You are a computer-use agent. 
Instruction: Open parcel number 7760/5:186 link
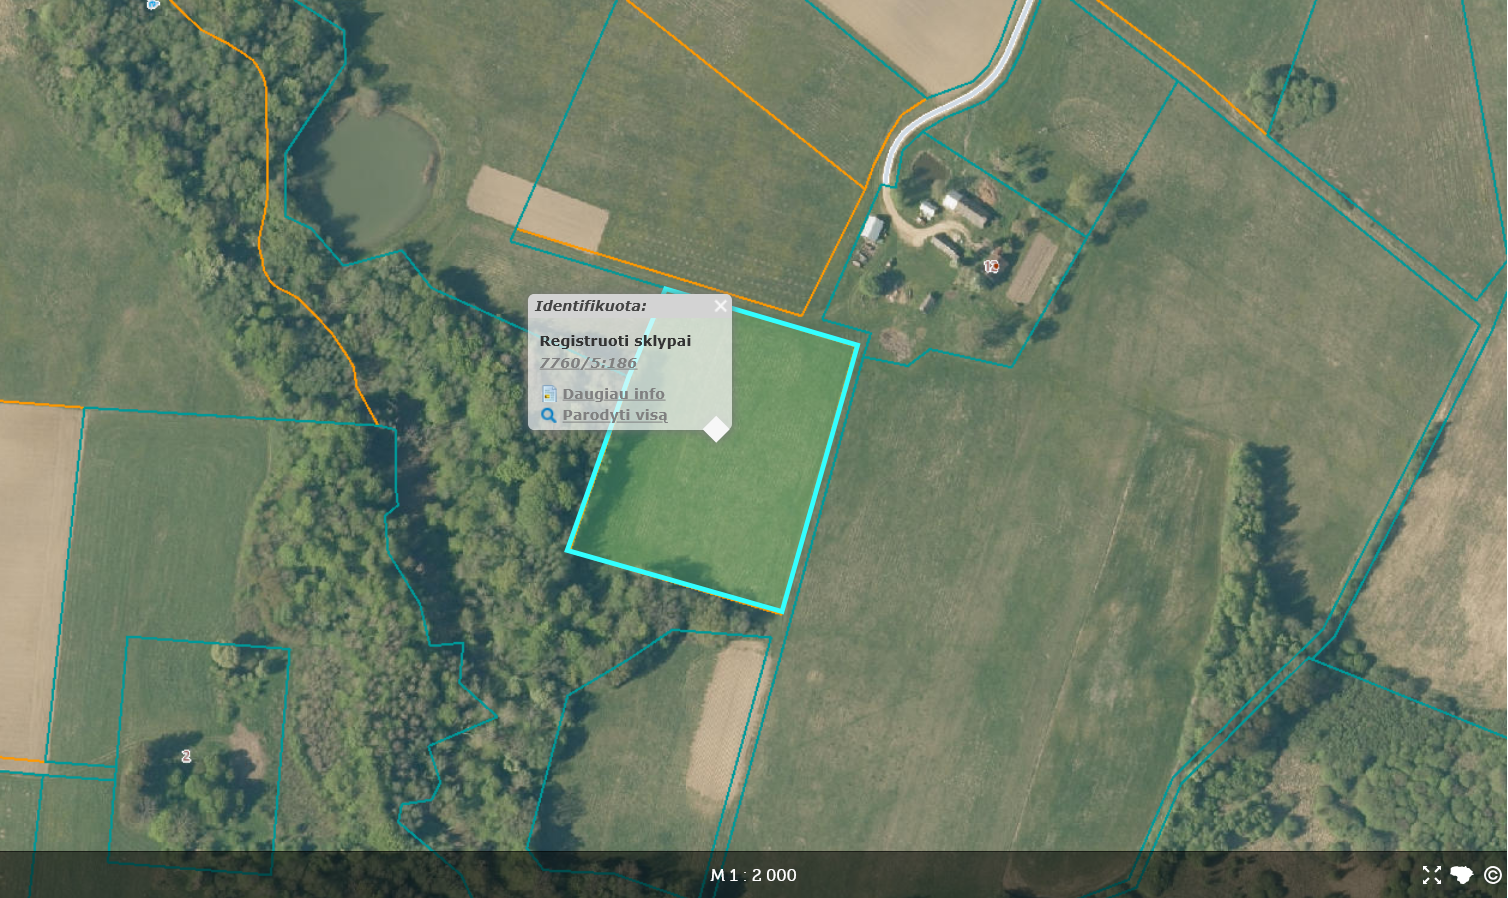coord(588,363)
